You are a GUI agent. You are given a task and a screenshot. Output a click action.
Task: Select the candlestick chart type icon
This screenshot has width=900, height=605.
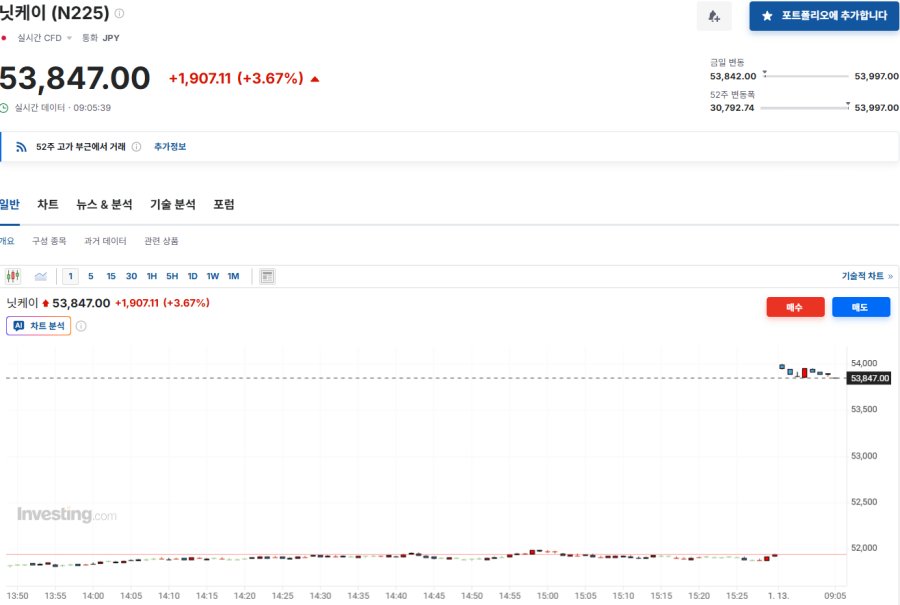coord(13,276)
